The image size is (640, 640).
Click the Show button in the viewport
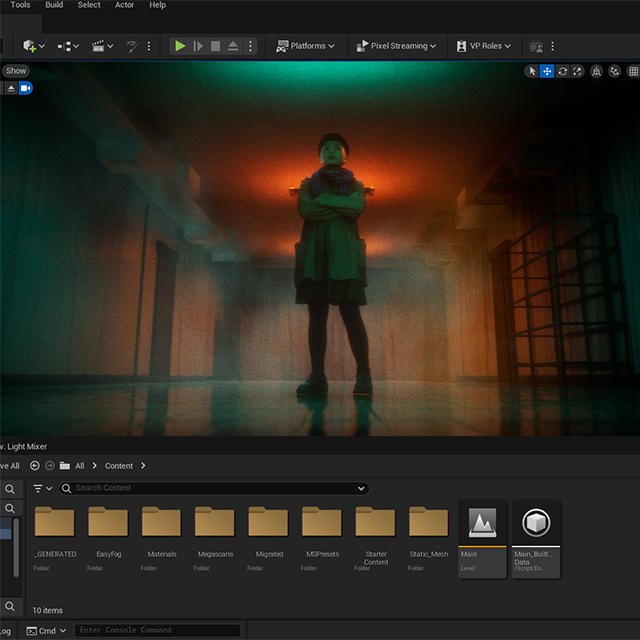(16, 71)
